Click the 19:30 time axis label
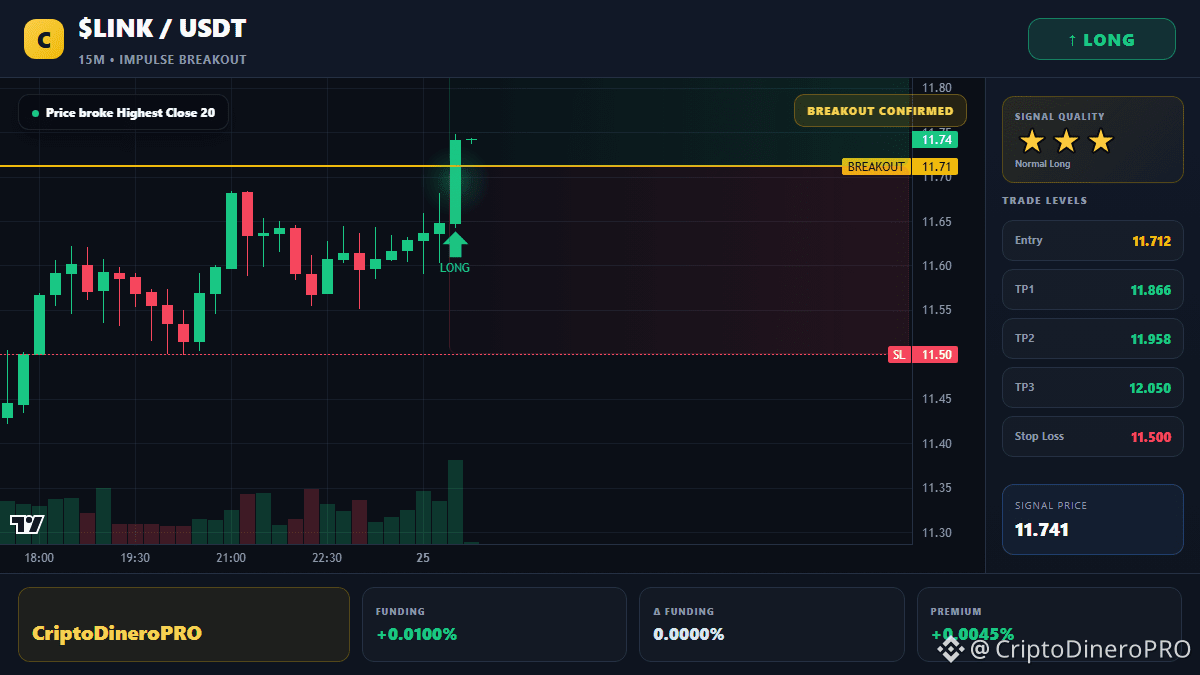Image resolution: width=1200 pixels, height=675 pixels. pyautogui.click(x=135, y=558)
